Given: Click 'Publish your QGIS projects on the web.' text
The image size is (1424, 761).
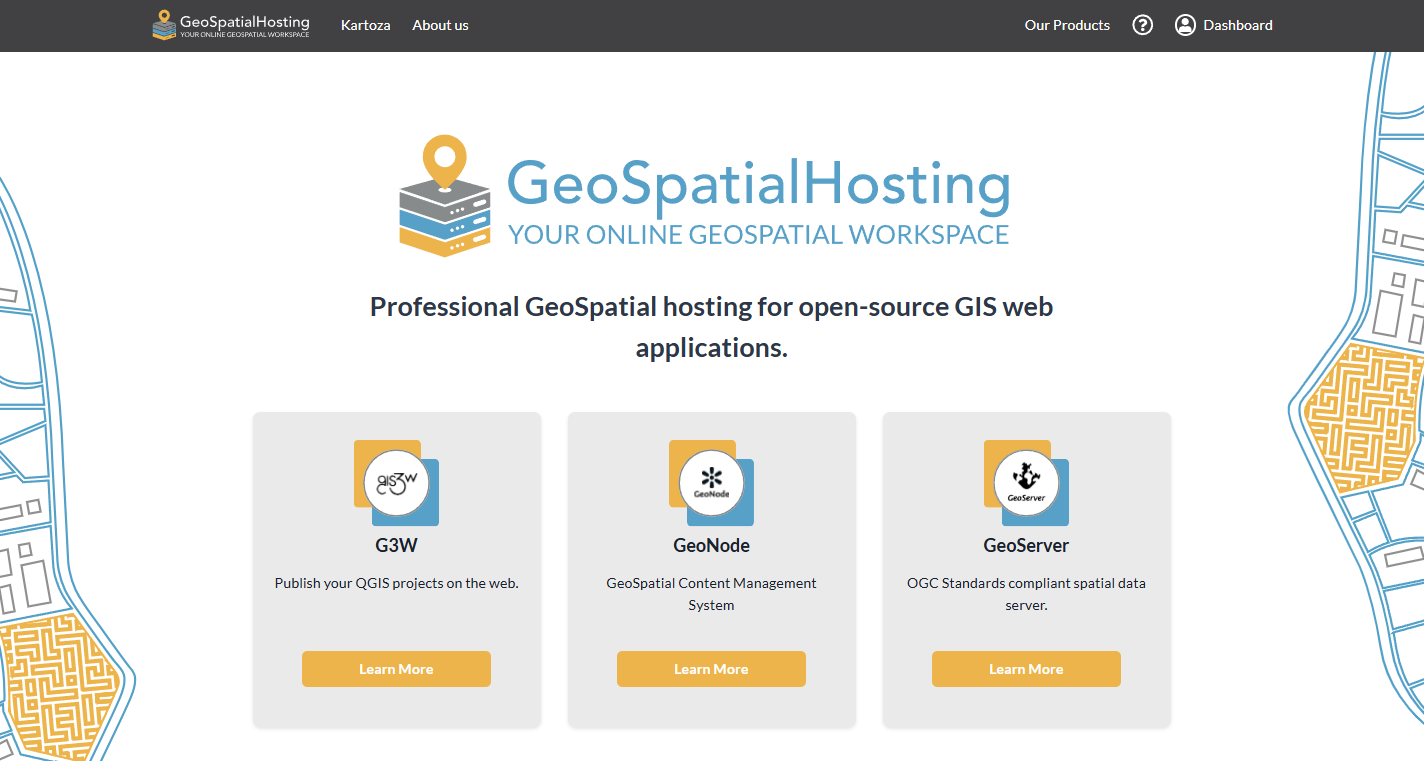Looking at the screenshot, I should (396, 583).
